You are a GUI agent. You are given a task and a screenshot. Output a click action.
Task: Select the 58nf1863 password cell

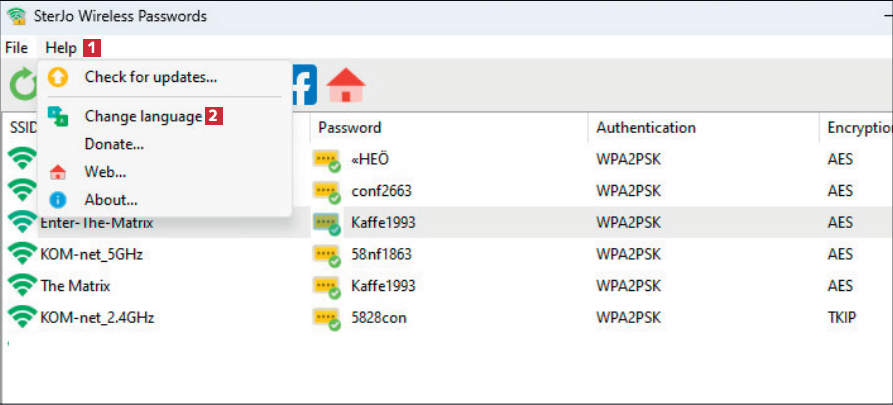click(x=381, y=254)
